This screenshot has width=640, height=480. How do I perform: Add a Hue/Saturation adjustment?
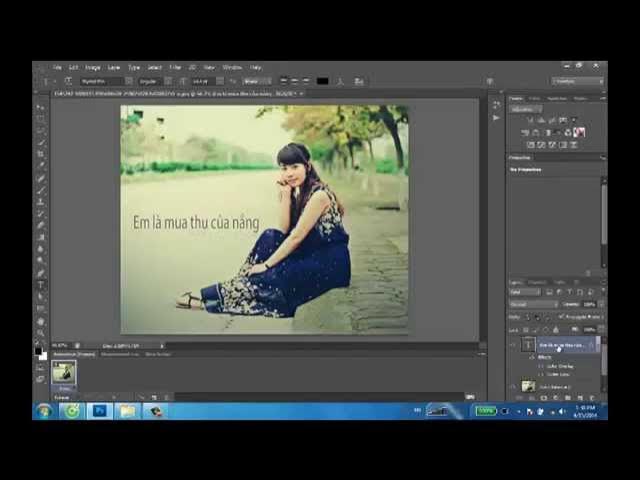pos(525,133)
